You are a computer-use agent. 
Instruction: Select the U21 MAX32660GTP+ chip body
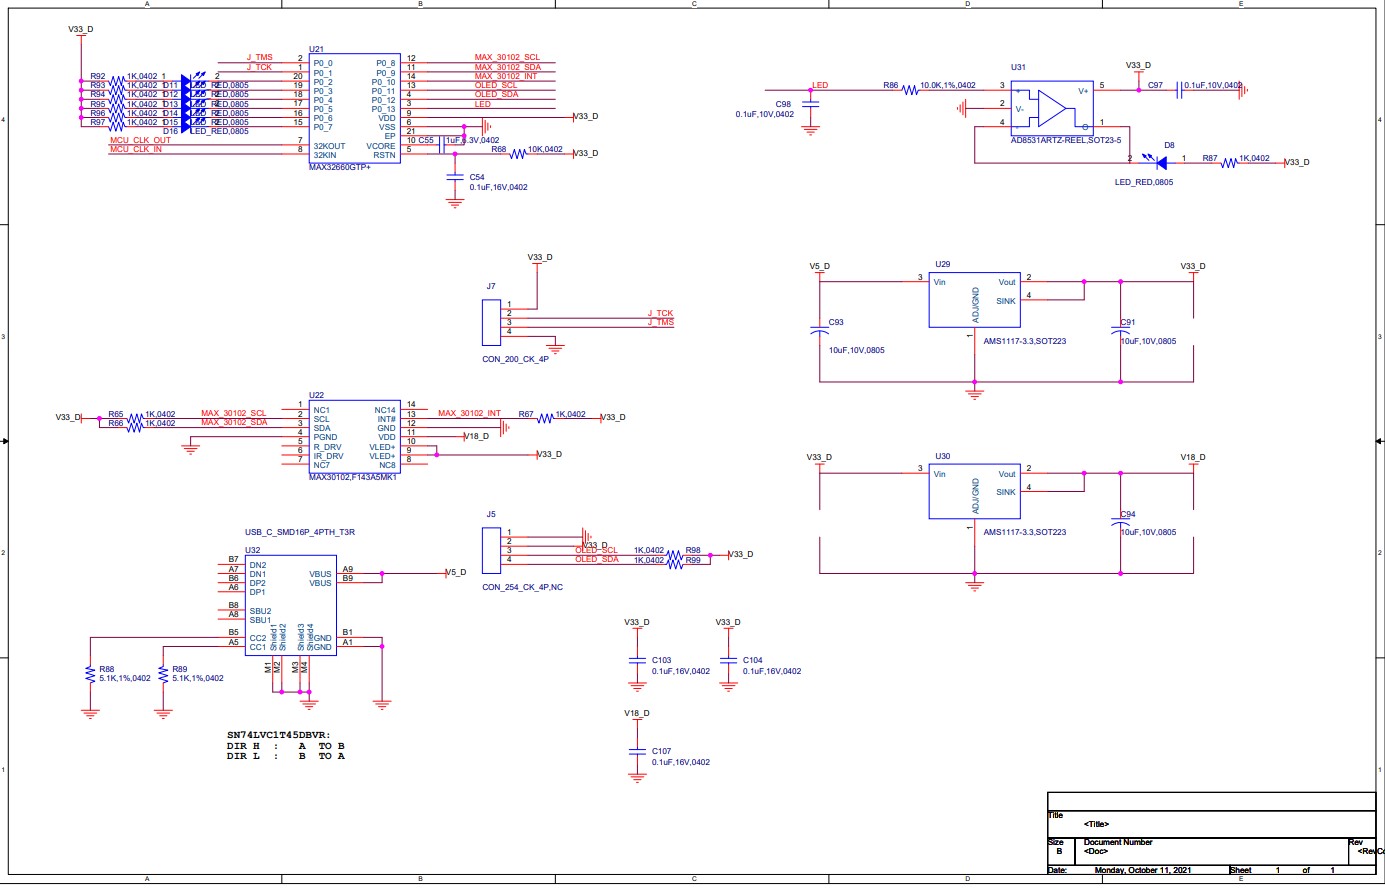click(x=354, y=109)
